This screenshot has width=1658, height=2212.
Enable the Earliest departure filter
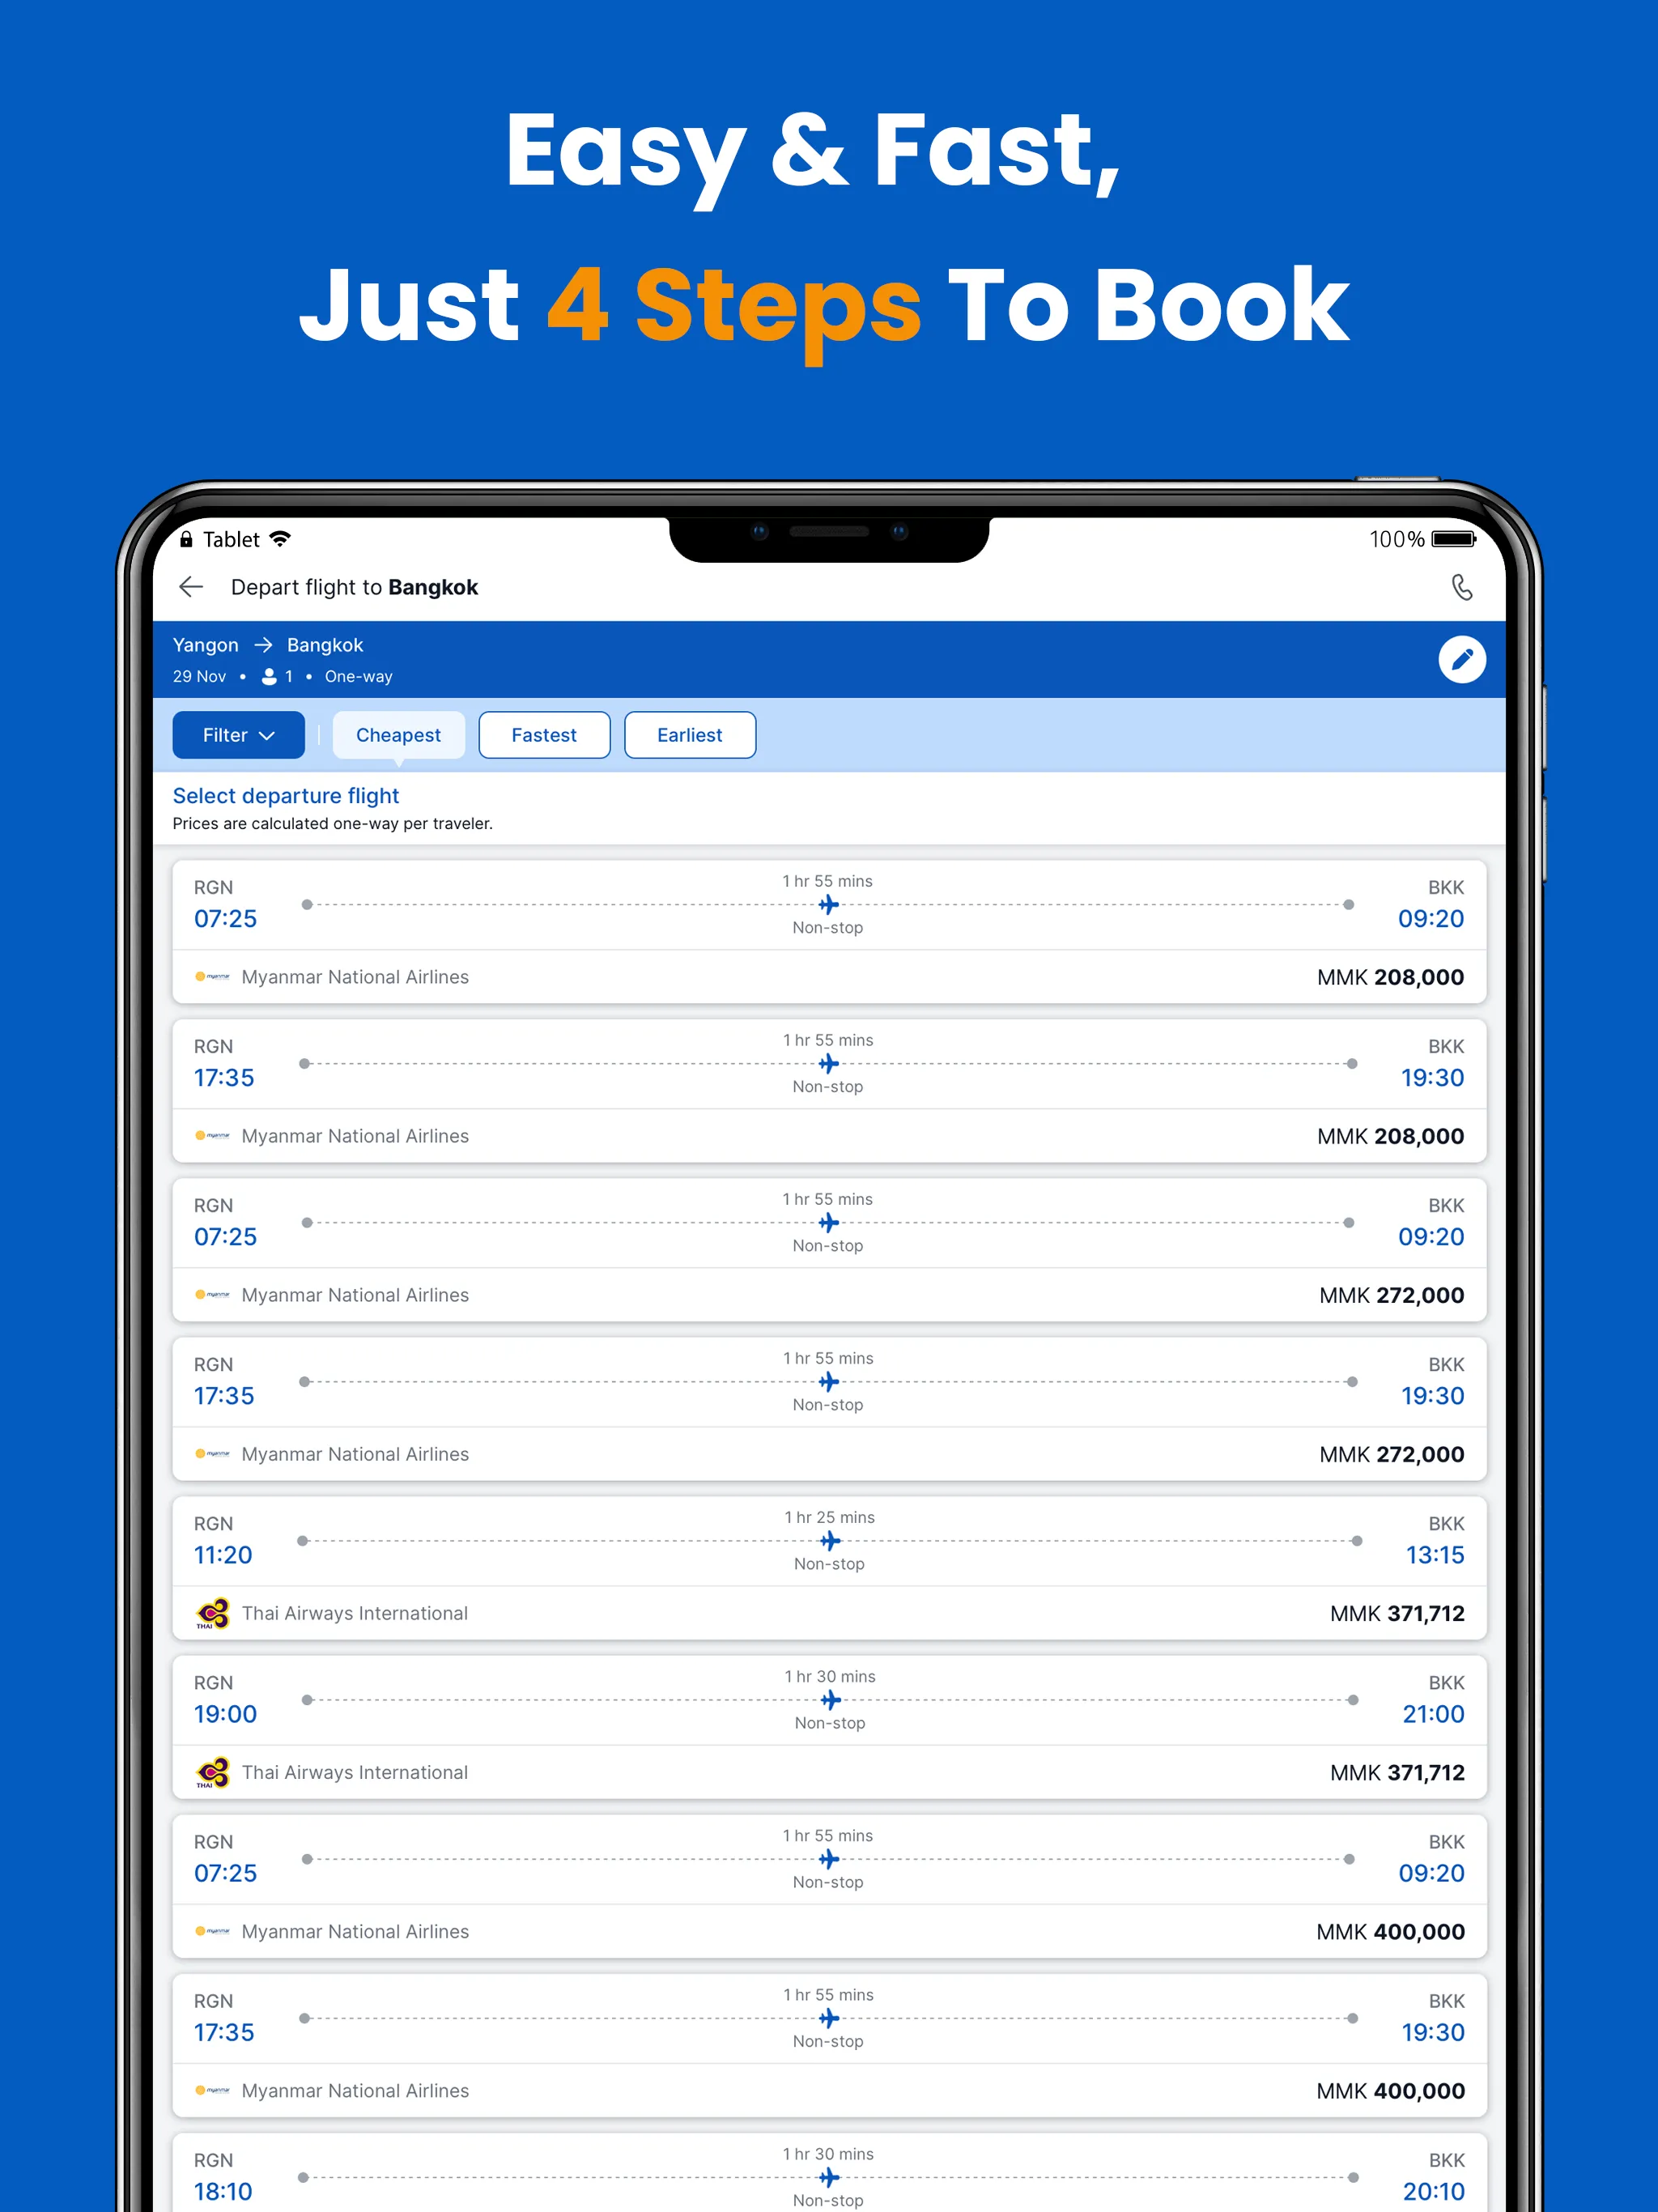(691, 734)
